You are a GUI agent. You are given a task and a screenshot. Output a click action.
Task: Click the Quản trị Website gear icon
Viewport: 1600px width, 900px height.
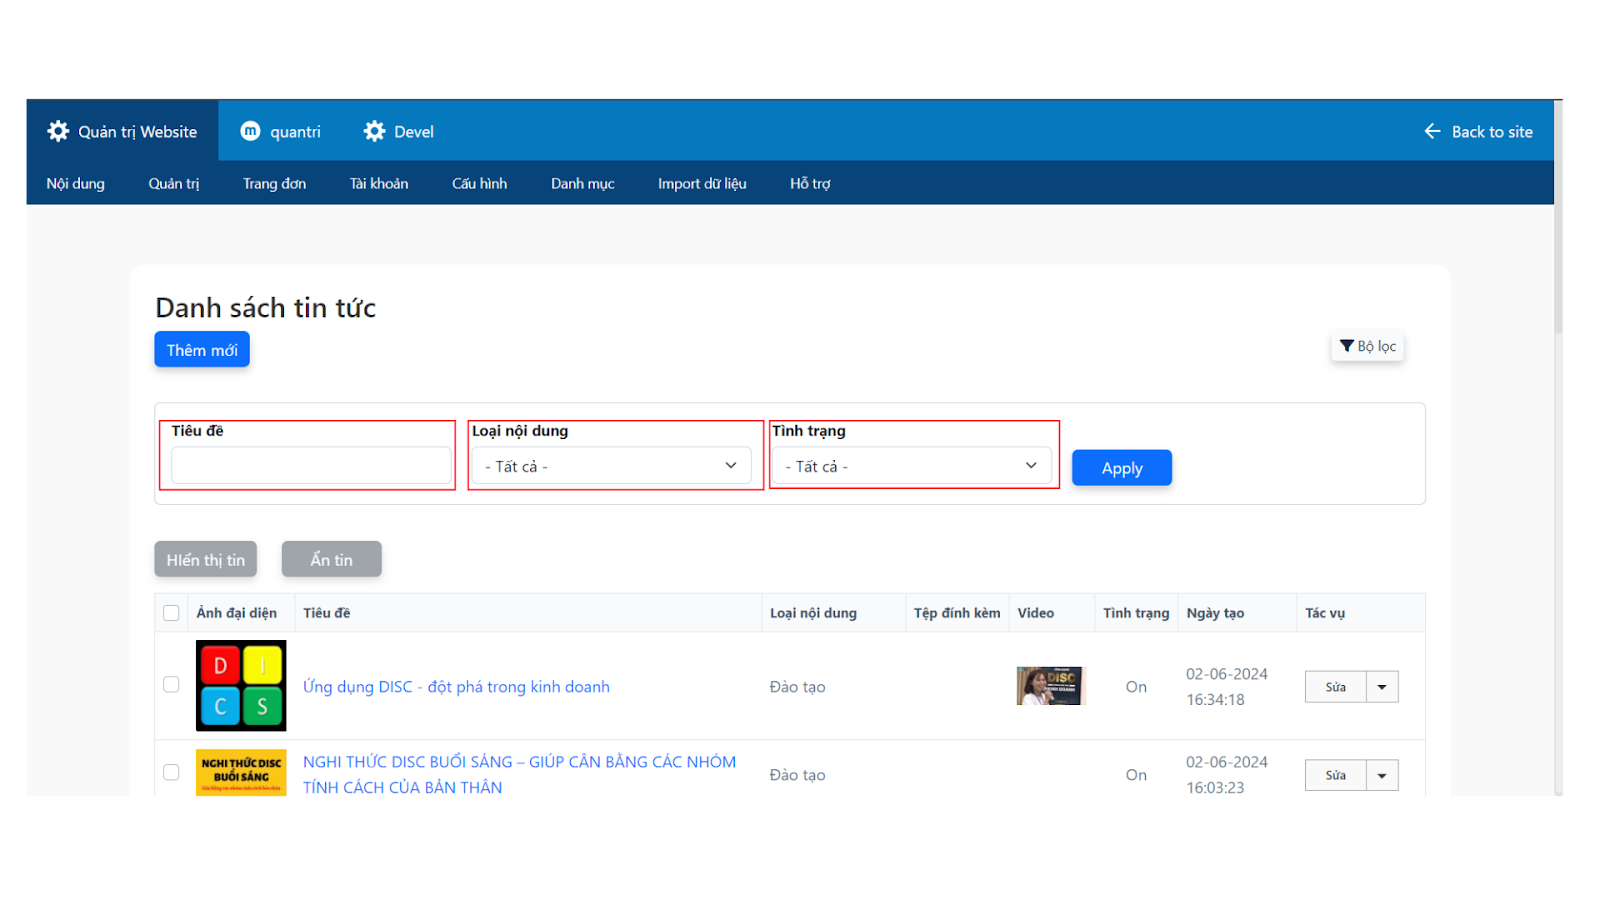coord(59,131)
